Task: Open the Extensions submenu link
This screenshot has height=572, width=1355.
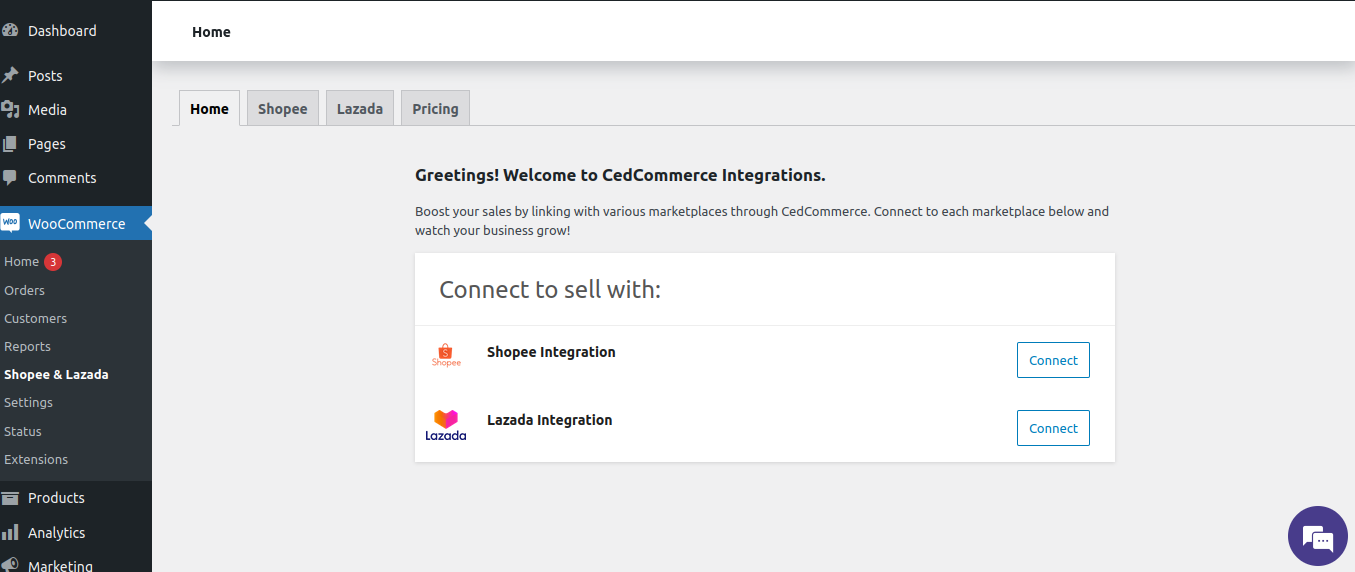Action: (x=36, y=459)
